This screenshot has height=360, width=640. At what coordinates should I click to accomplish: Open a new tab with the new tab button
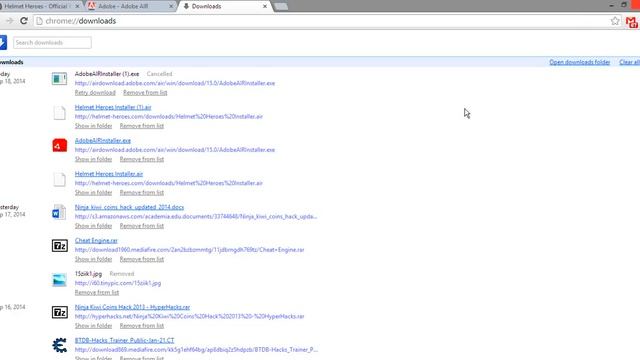tap(281, 7)
